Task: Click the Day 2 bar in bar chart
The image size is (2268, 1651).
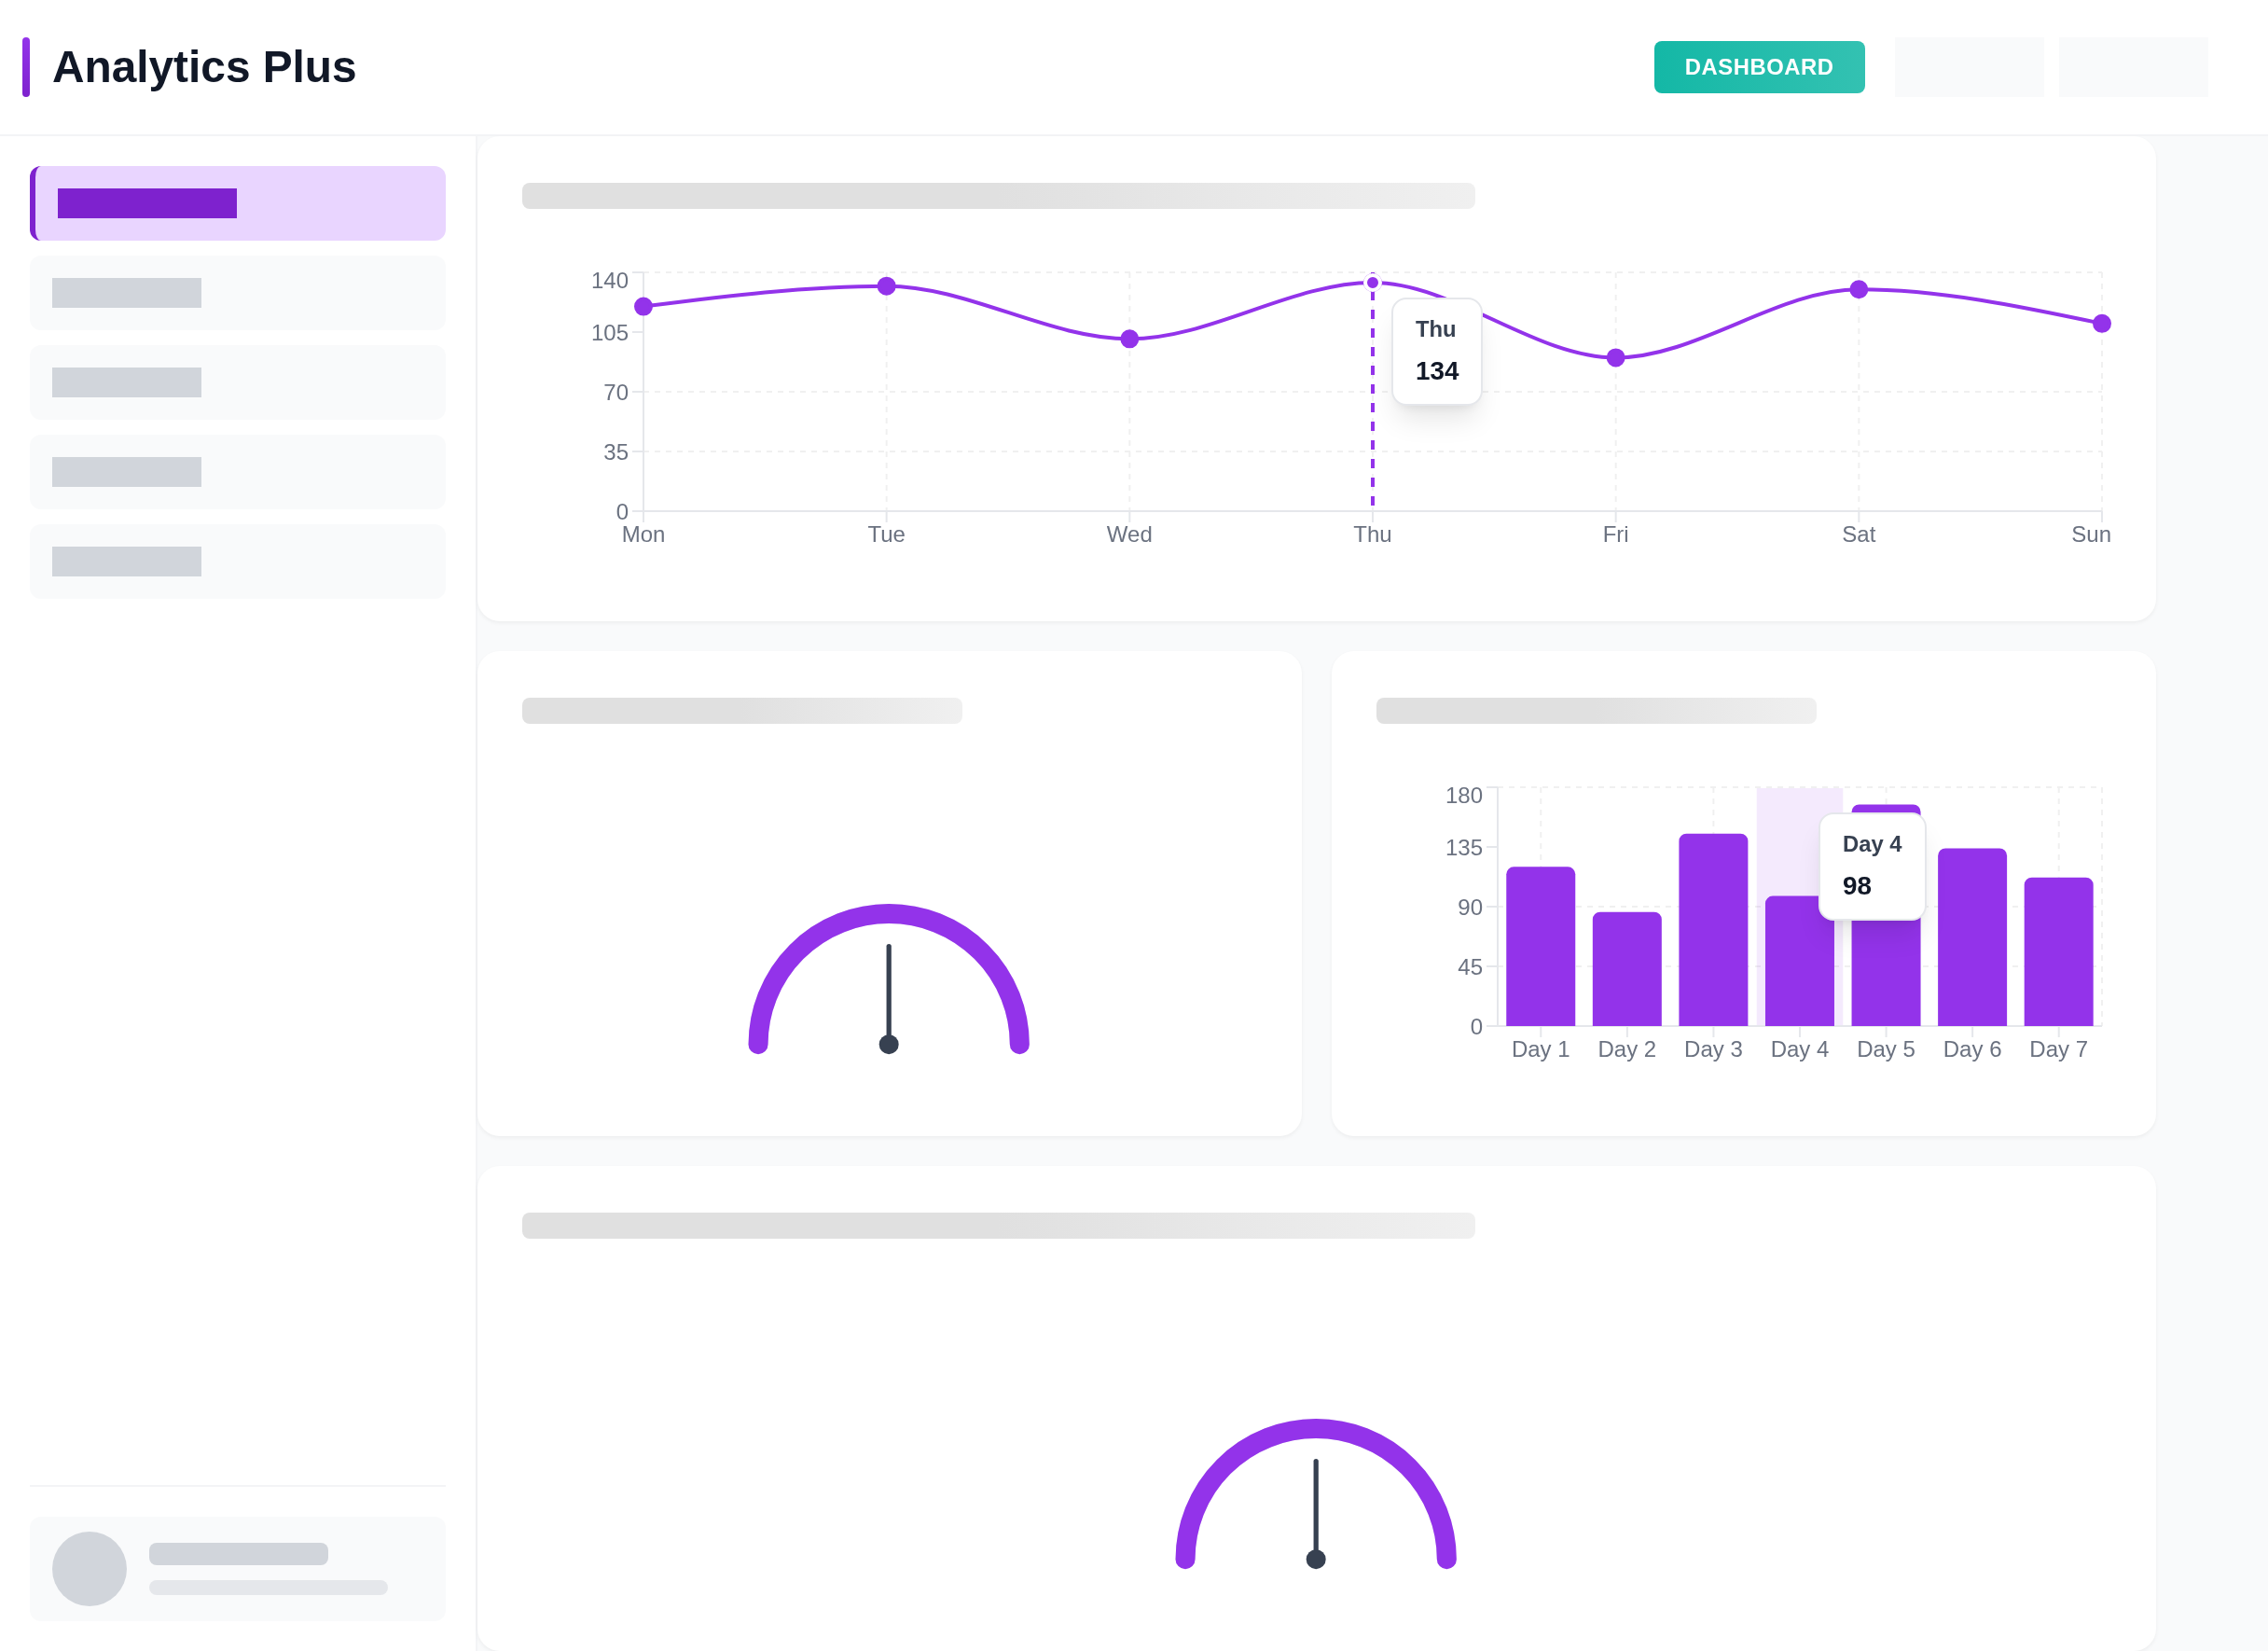Action: click(x=1626, y=968)
